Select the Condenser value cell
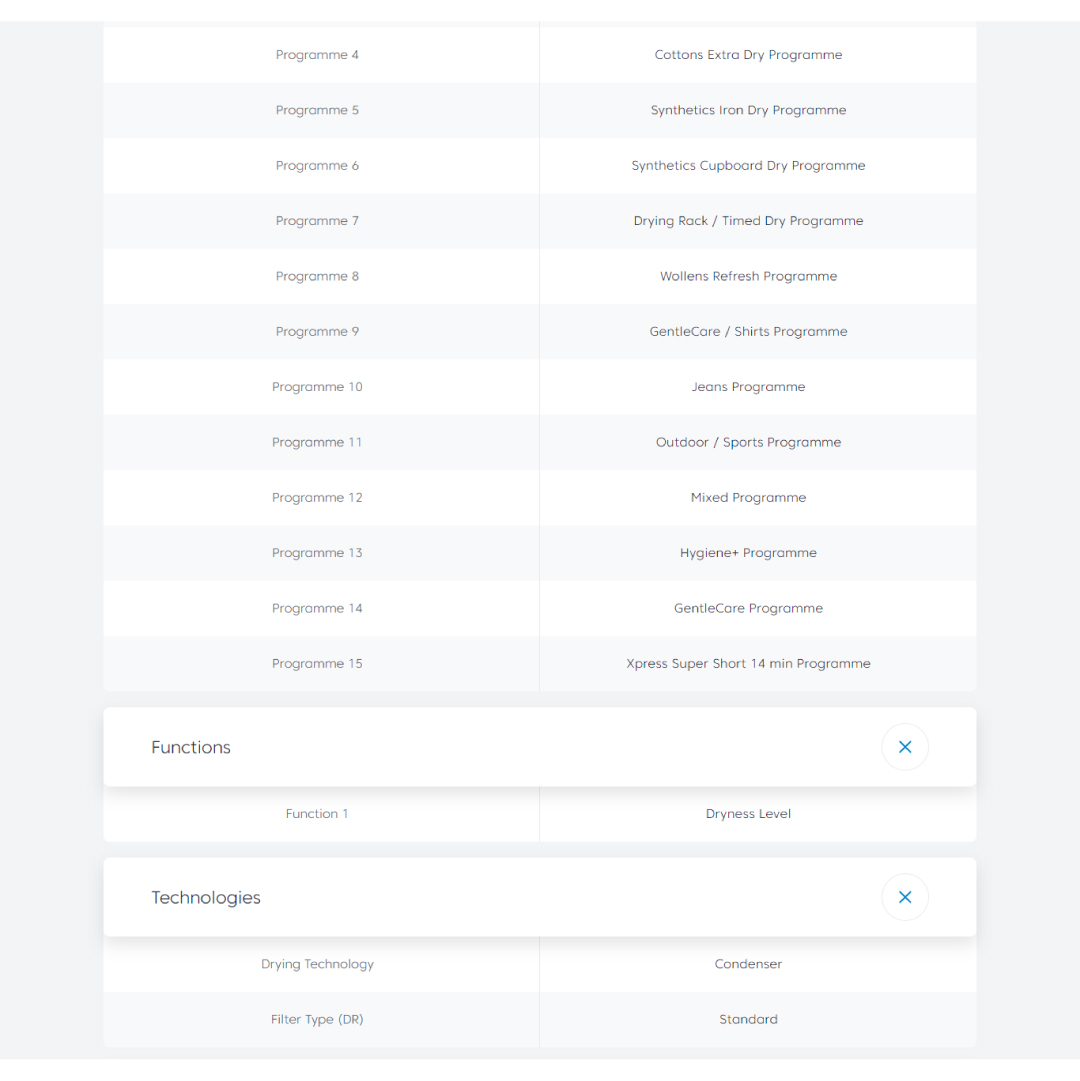Screen dimensions: 1080x1081 pyautogui.click(x=748, y=964)
